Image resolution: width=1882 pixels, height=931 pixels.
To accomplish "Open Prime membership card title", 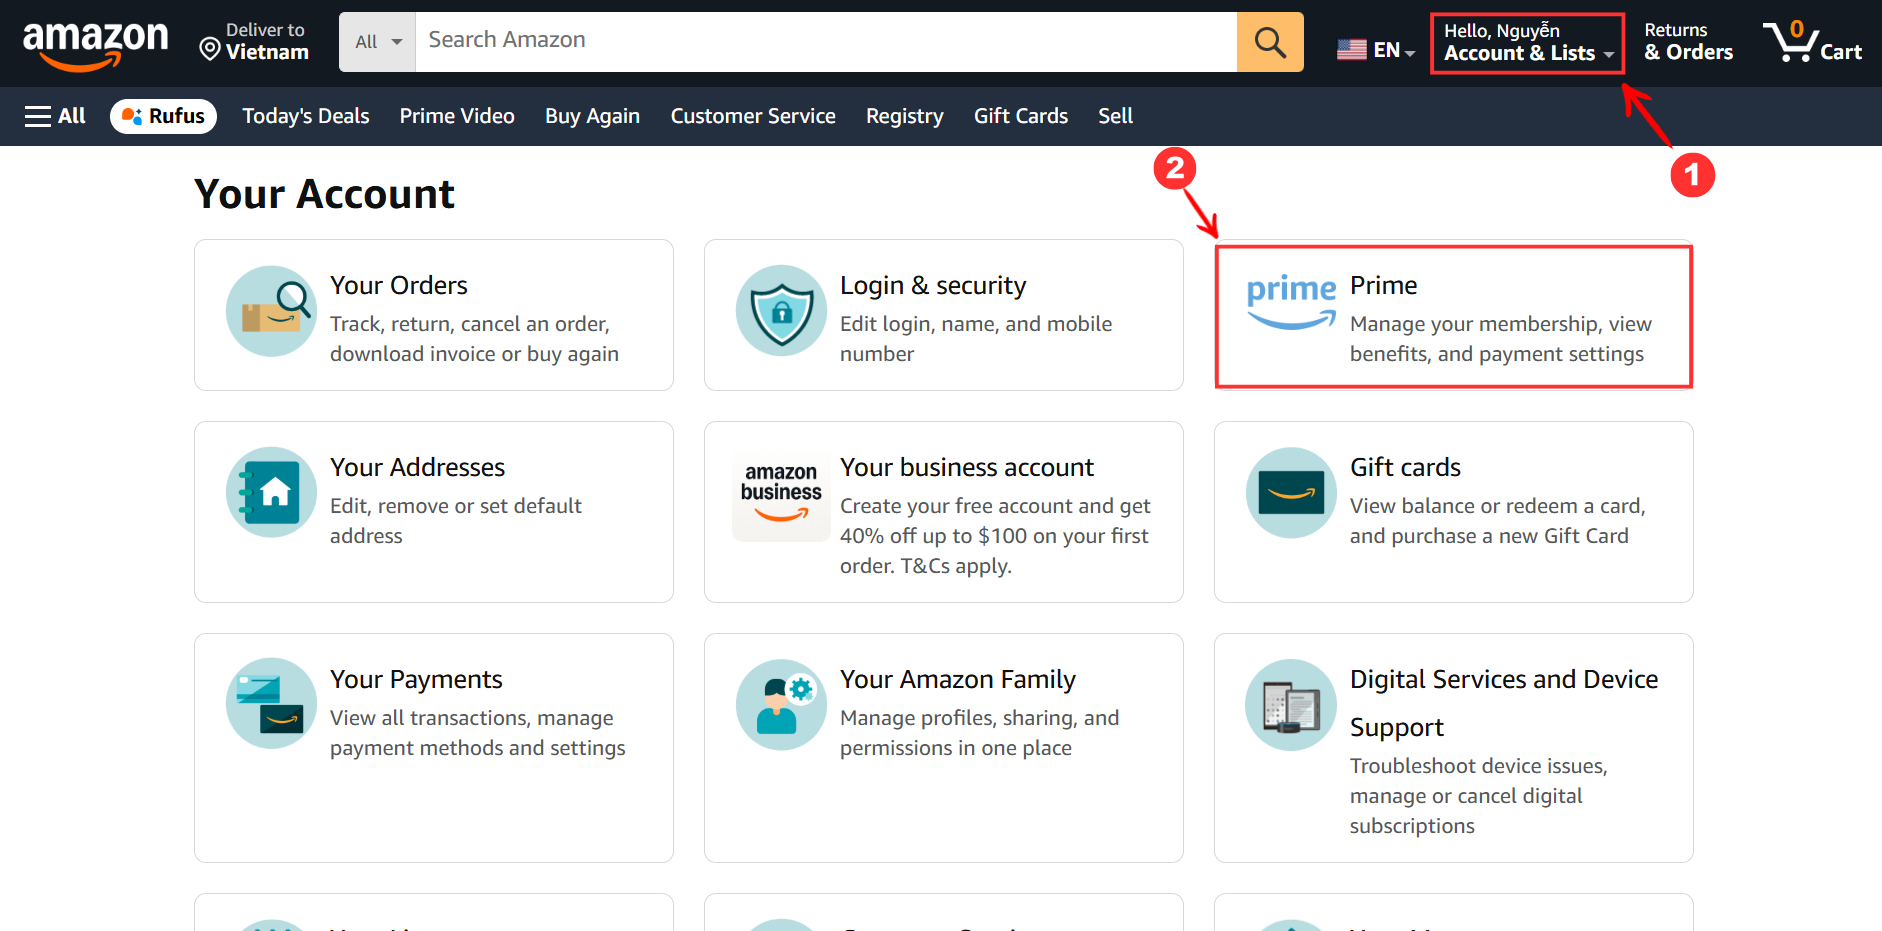I will 1384,285.
